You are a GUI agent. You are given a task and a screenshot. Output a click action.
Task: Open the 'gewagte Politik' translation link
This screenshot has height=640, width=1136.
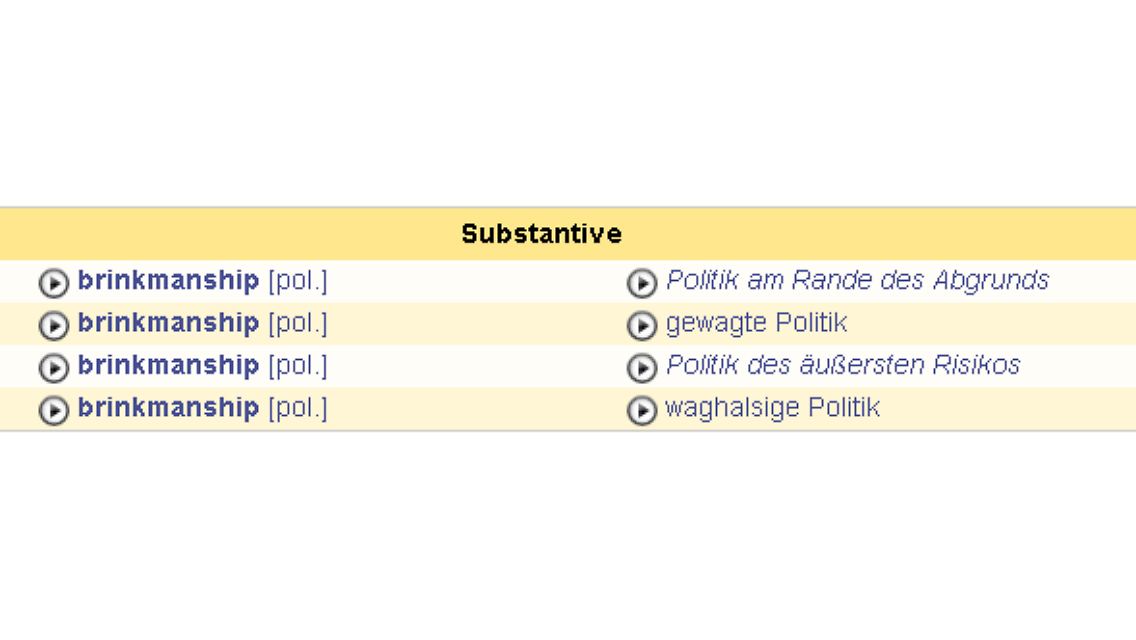(x=756, y=323)
